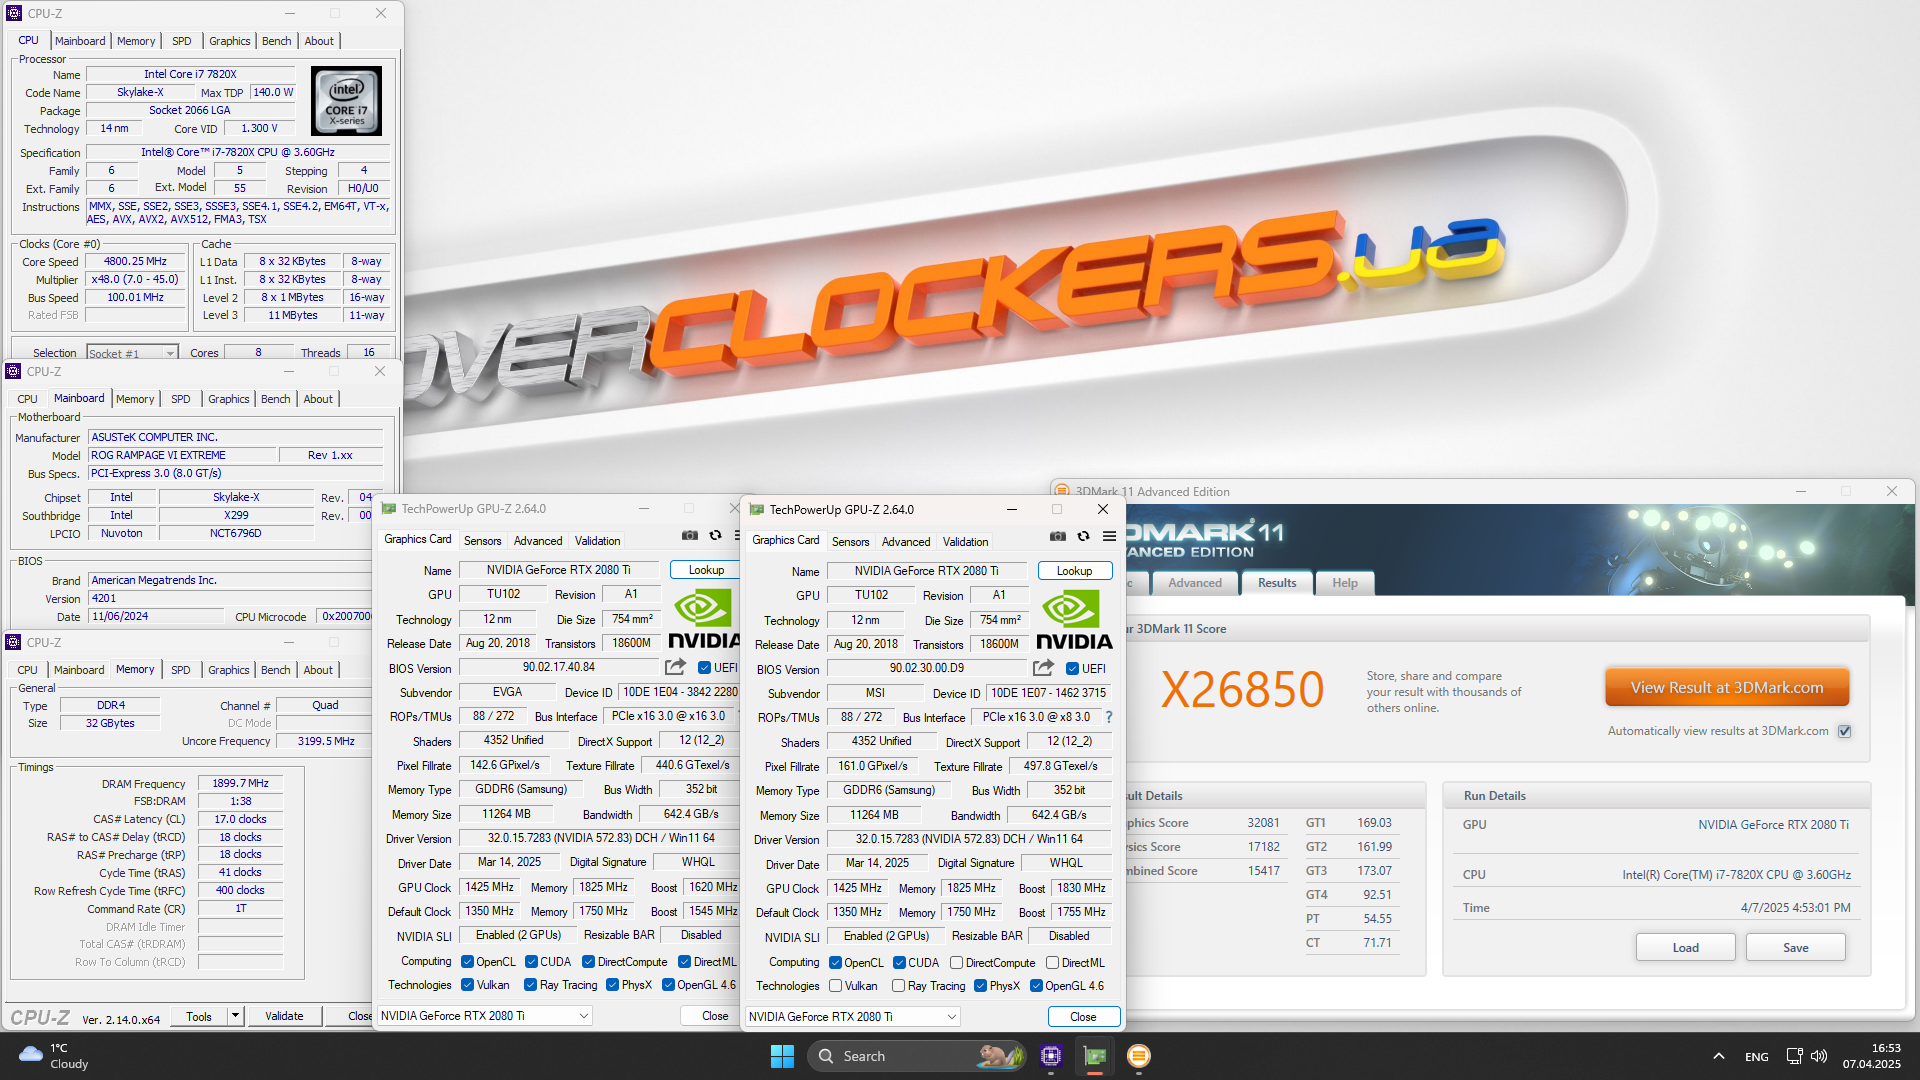This screenshot has width=1920, height=1080.
Task: Click the NVIDIA logo in MSI GPU-Z window
Action: [x=1074, y=620]
